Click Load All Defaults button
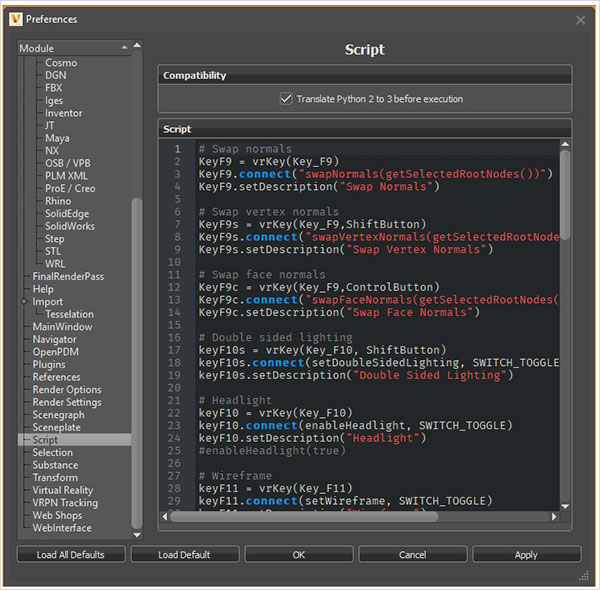Viewport: 600px width, 590px height. coord(71,554)
